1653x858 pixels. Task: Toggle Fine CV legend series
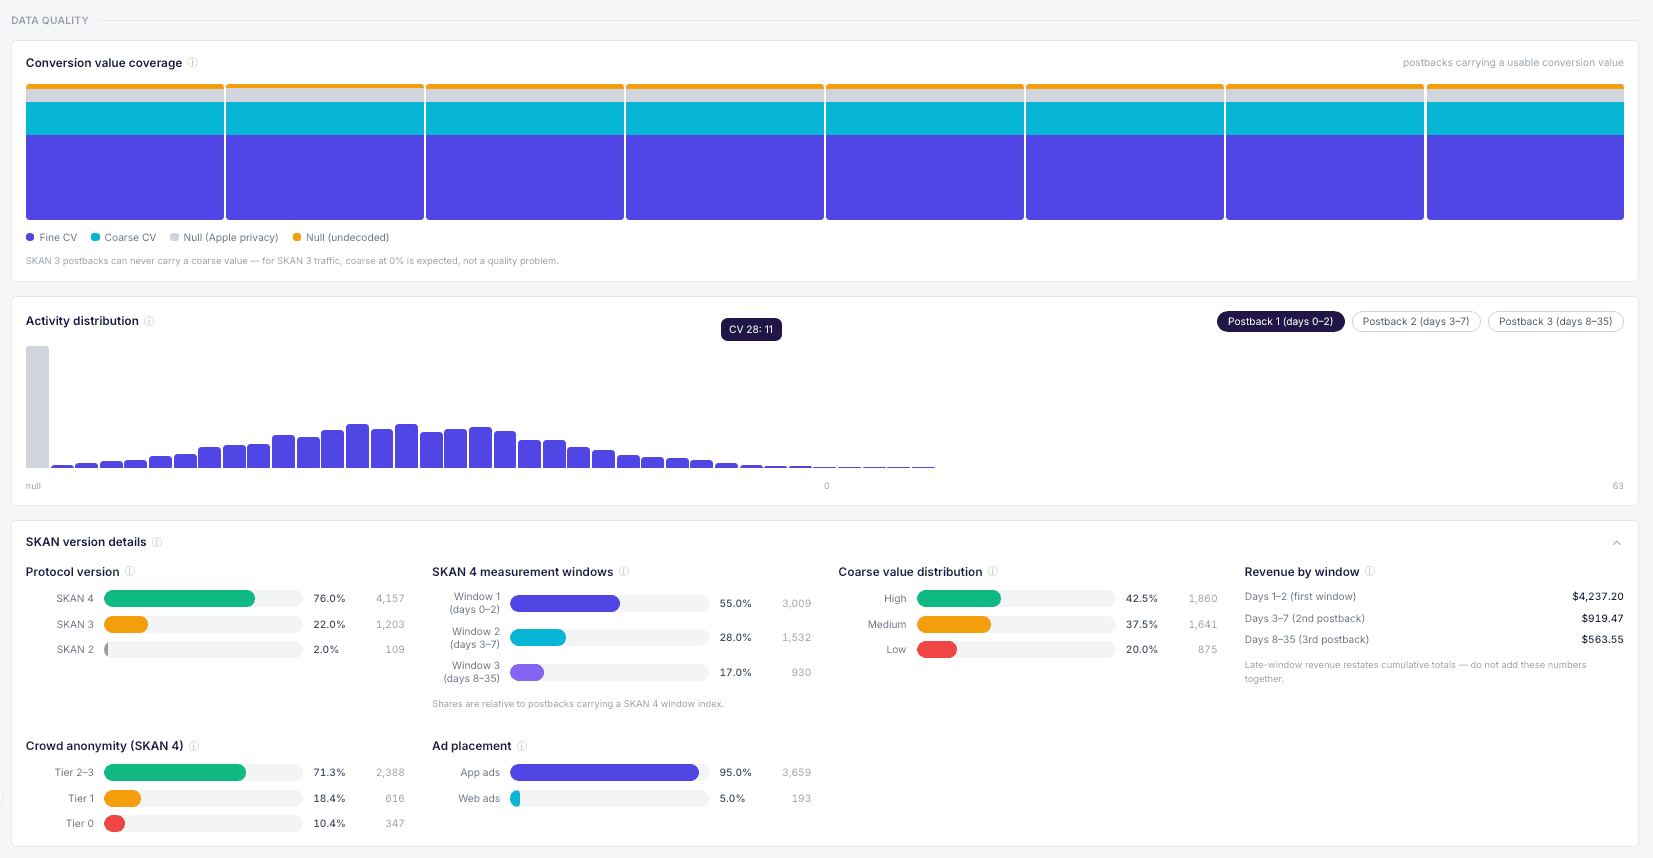click(x=51, y=237)
